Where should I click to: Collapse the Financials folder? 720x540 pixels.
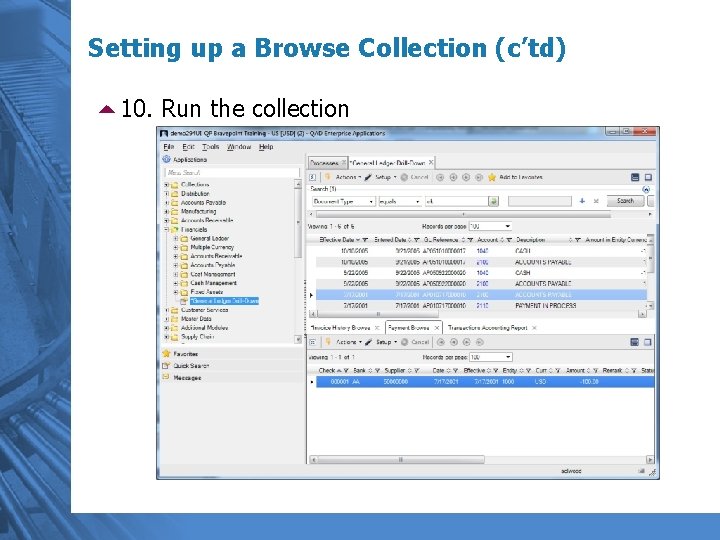[167, 229]
